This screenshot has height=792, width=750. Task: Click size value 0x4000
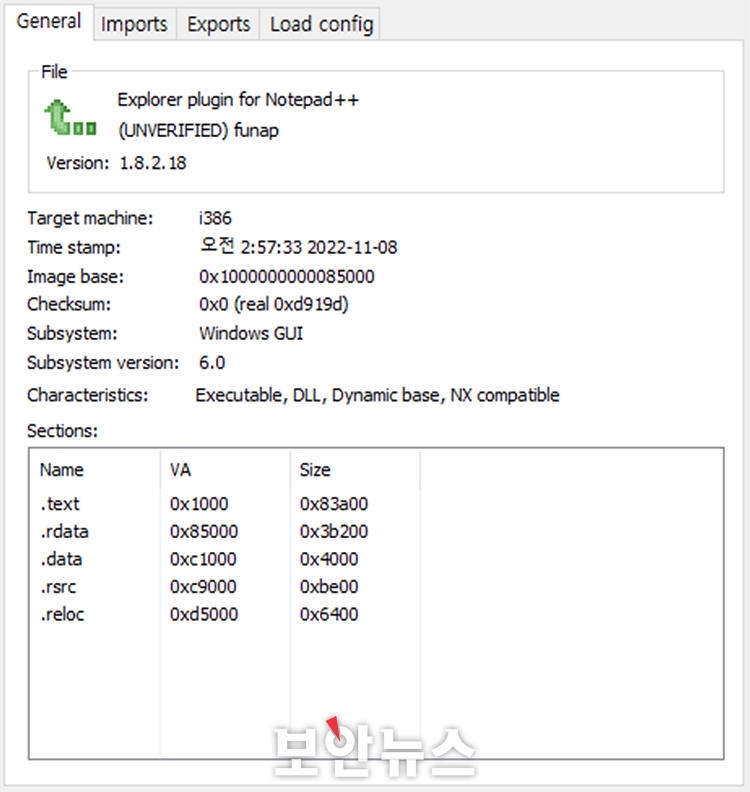coord(329,559)
